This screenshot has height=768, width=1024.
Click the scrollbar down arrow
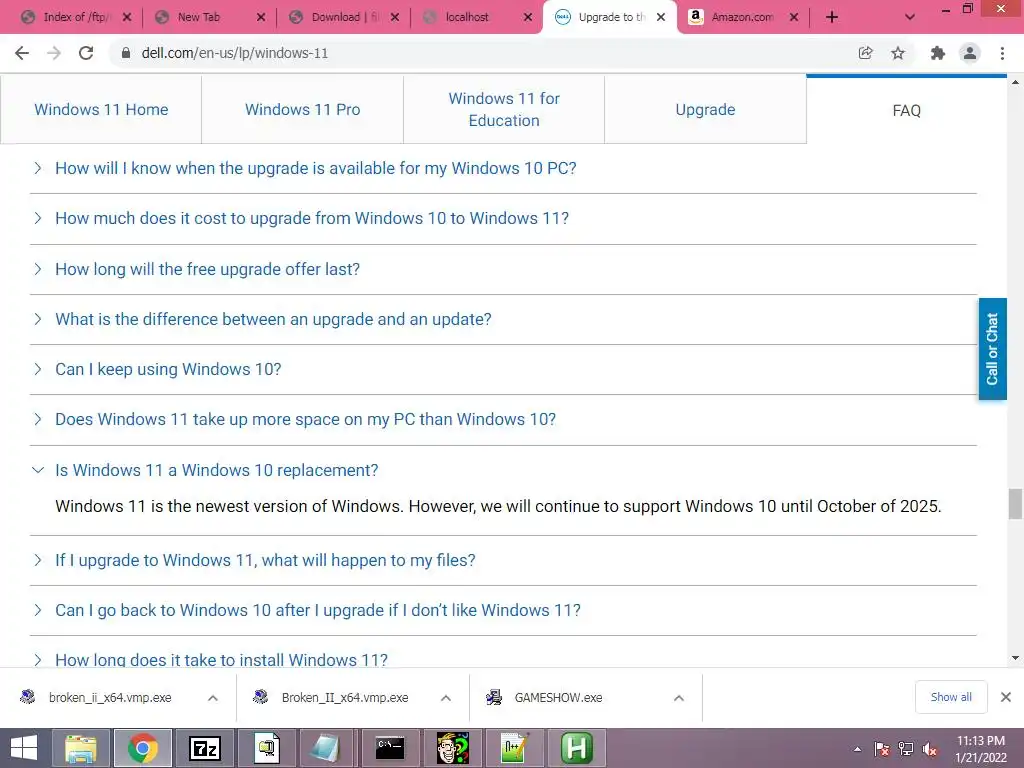pyautogui.click(x=1015, y=658)
